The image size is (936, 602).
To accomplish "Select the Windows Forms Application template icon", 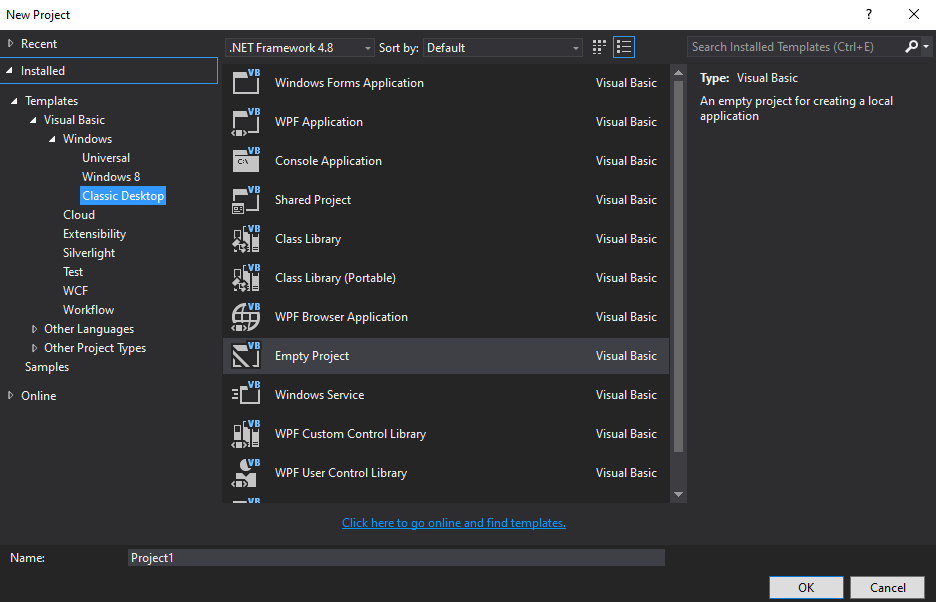I will [x=246, y=82].
